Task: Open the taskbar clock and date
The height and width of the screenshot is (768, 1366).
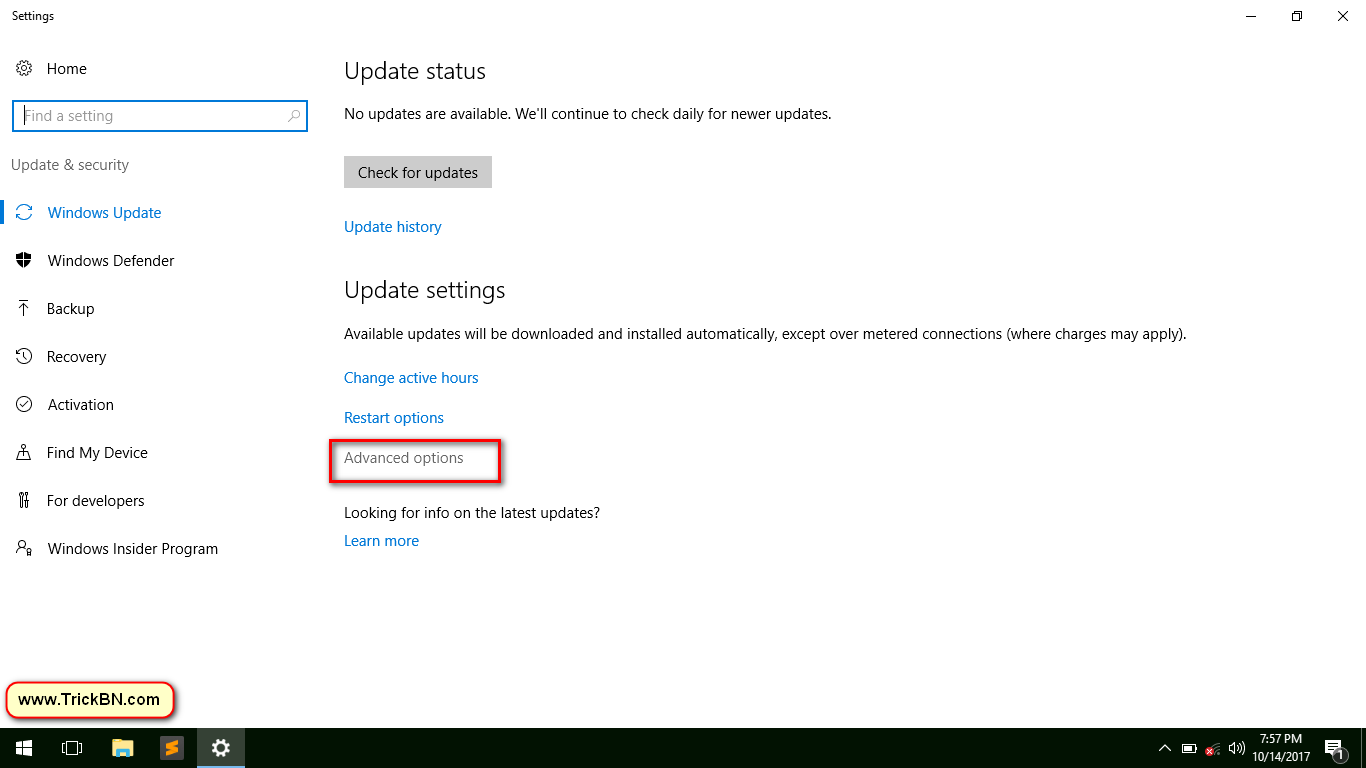Action: click(1280, 748)
